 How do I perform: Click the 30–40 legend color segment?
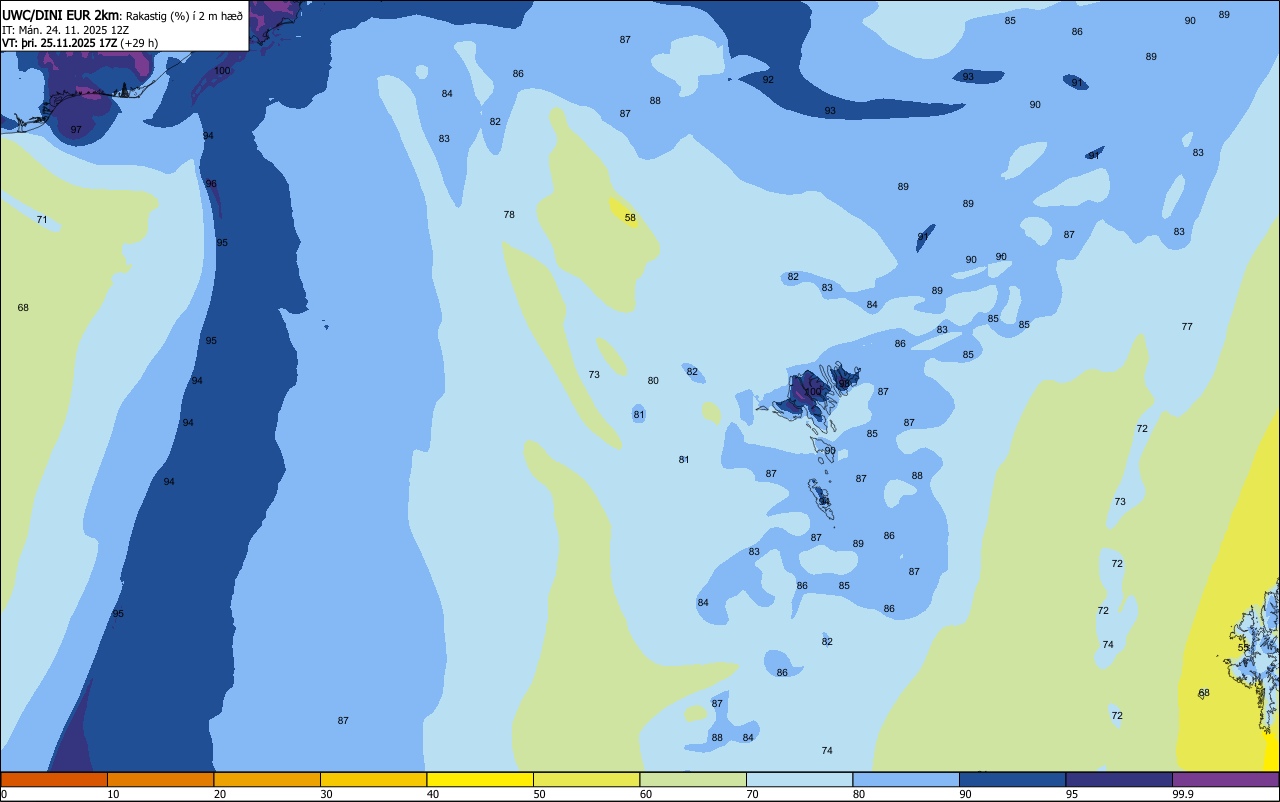point(373,779)
